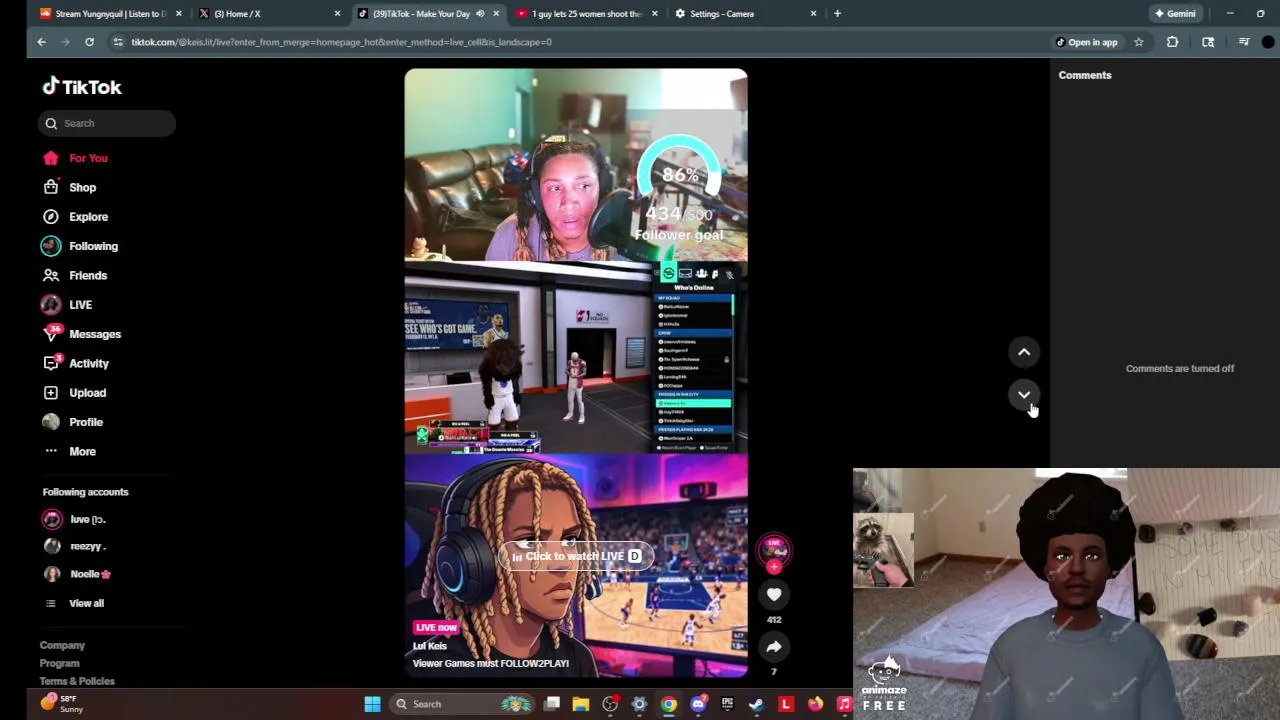Open the Noelle following account

point(77,574)
